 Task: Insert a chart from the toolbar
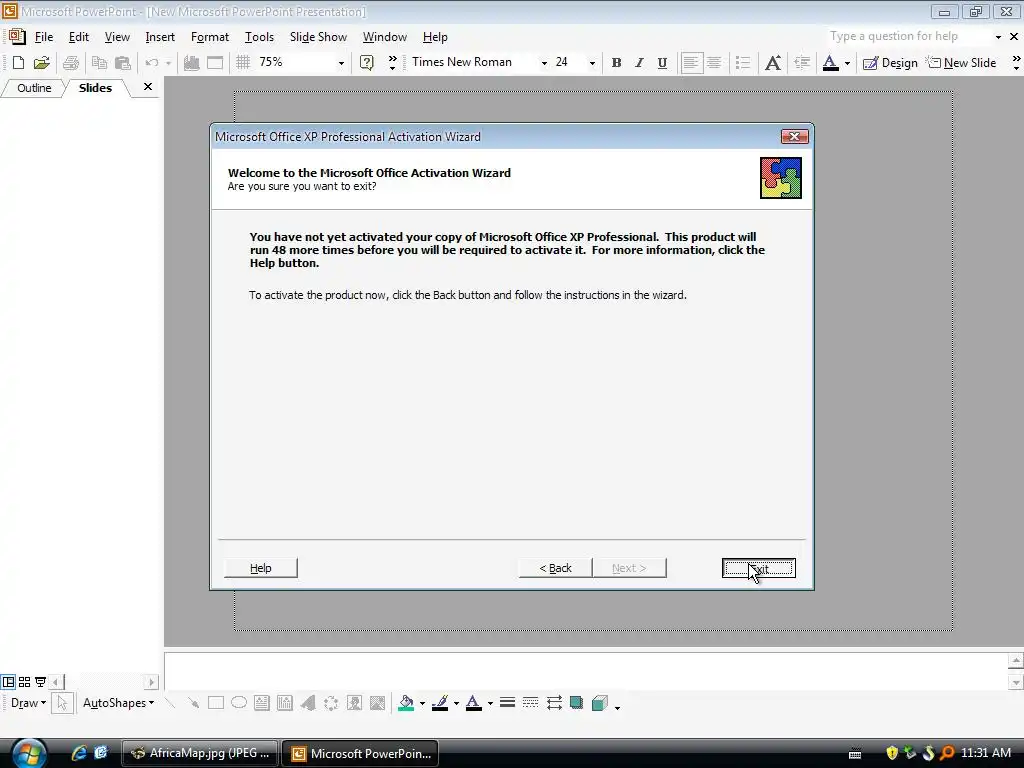[191, 63]
